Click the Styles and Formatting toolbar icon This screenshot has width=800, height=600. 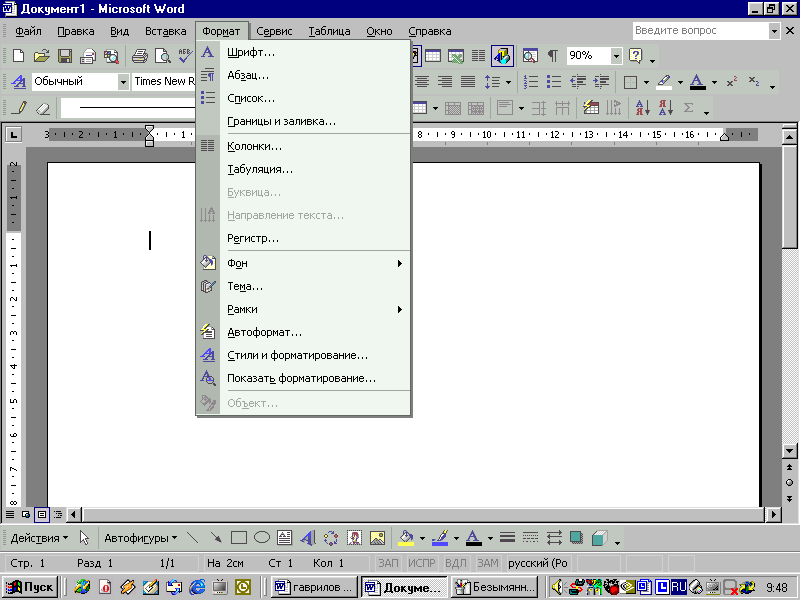tap(18, 82)
